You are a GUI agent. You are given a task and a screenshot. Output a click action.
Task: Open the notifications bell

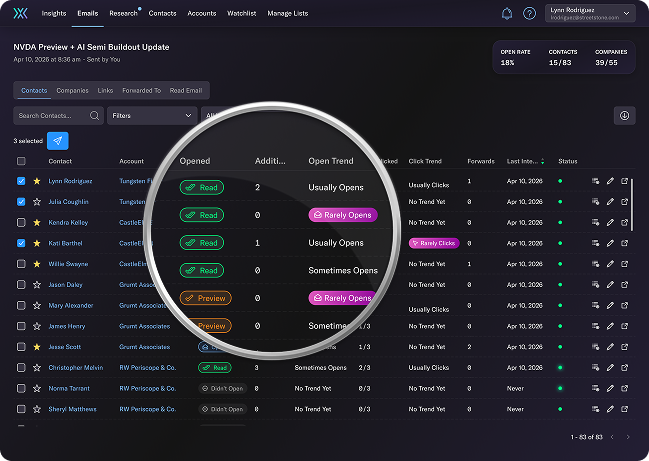[507, 14]
